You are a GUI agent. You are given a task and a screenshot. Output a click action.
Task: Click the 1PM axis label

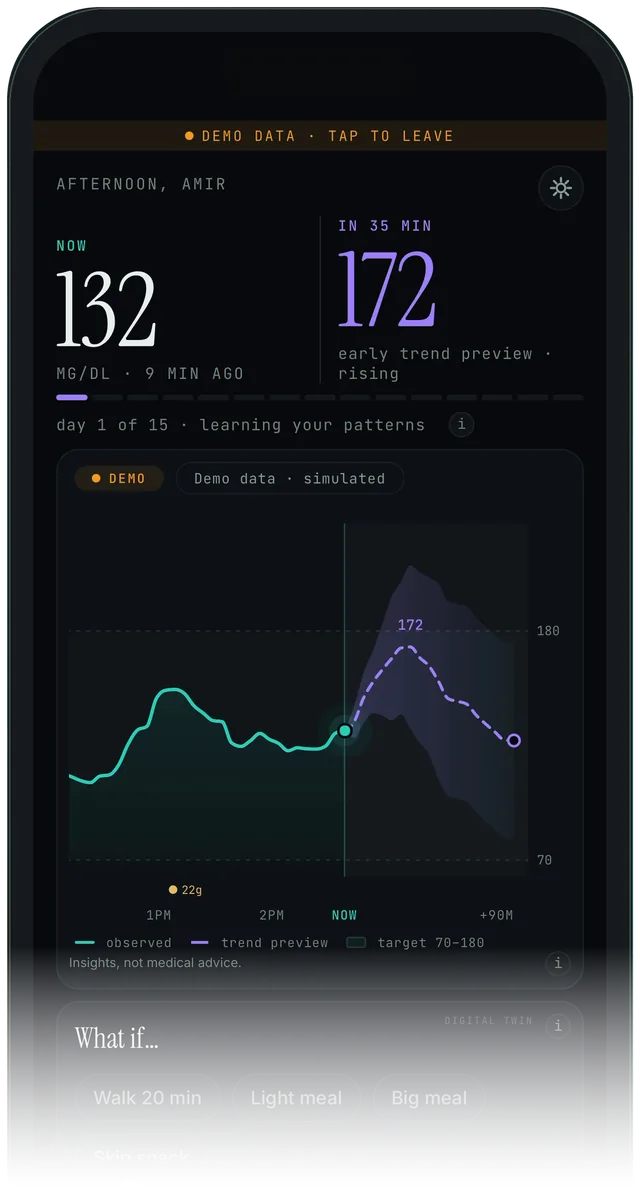(x=158, y=915)
